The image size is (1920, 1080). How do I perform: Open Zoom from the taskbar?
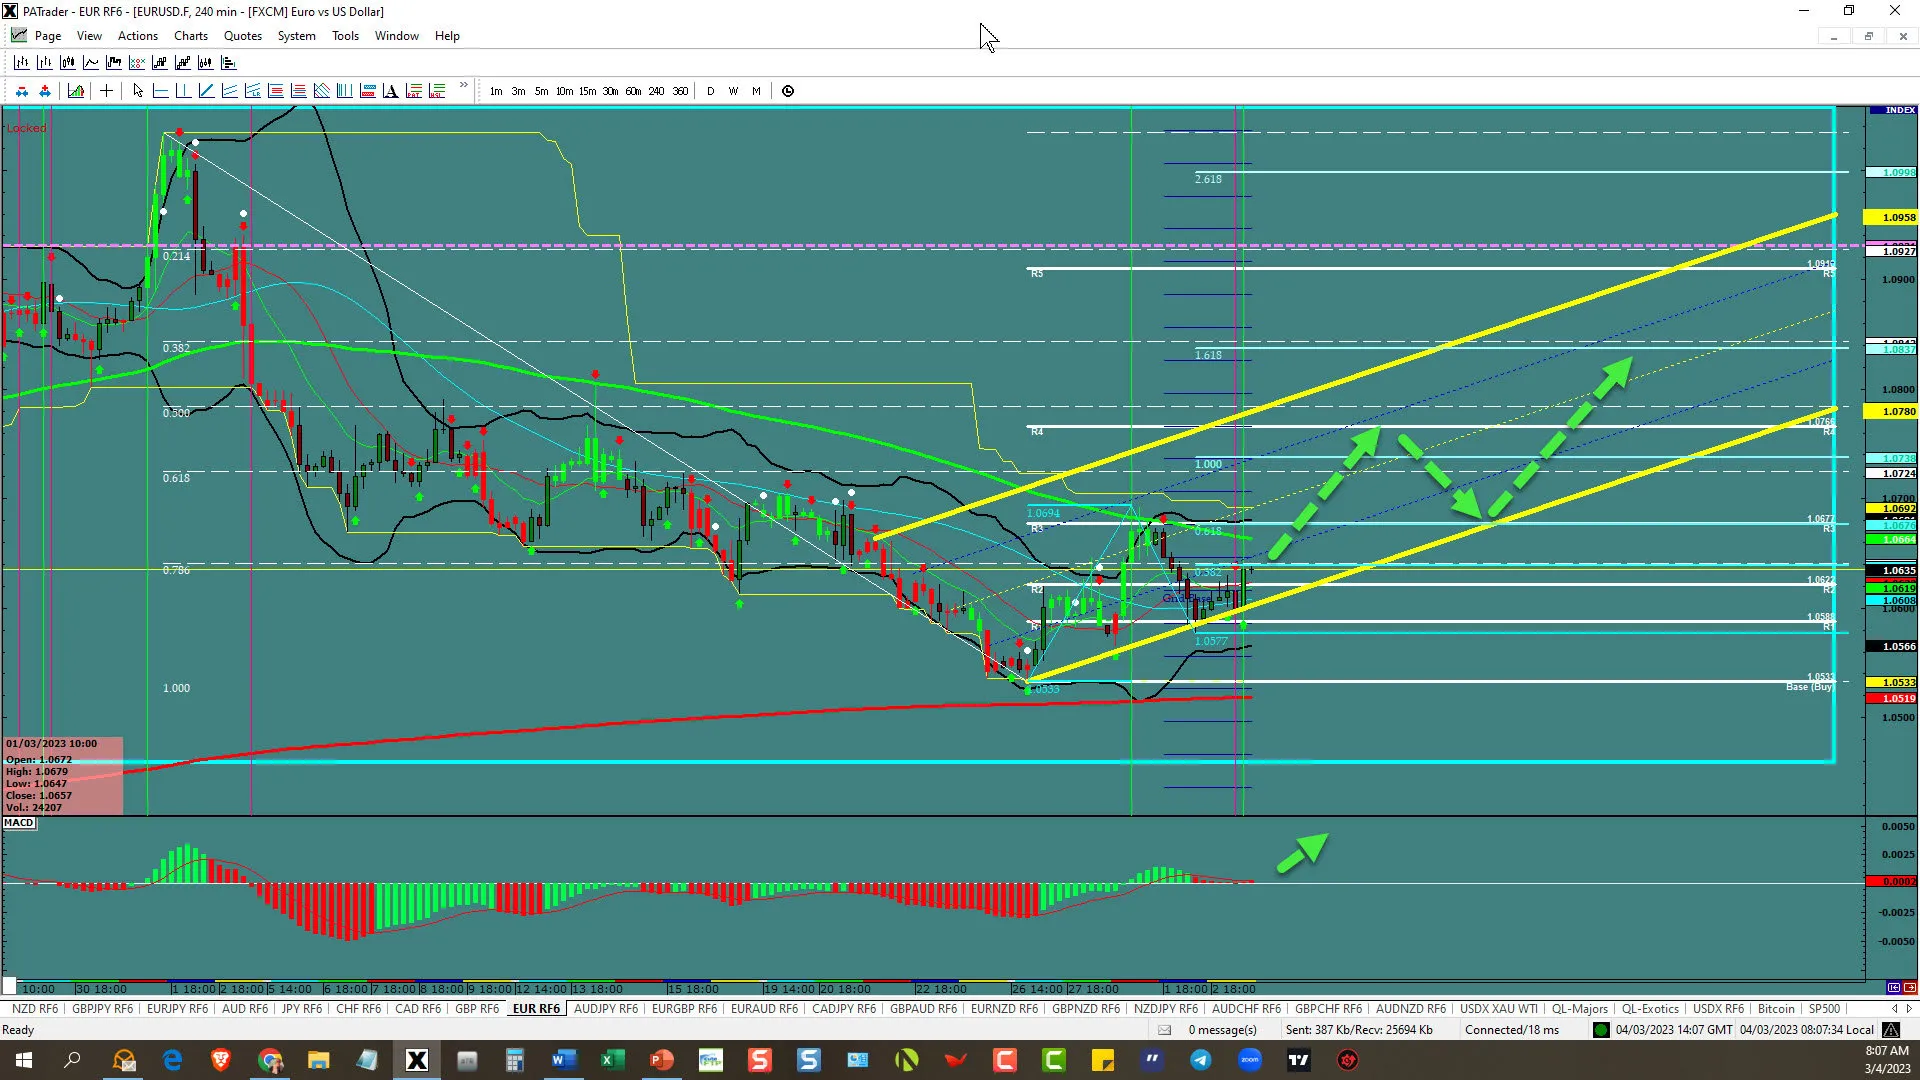[1250, 1060]
